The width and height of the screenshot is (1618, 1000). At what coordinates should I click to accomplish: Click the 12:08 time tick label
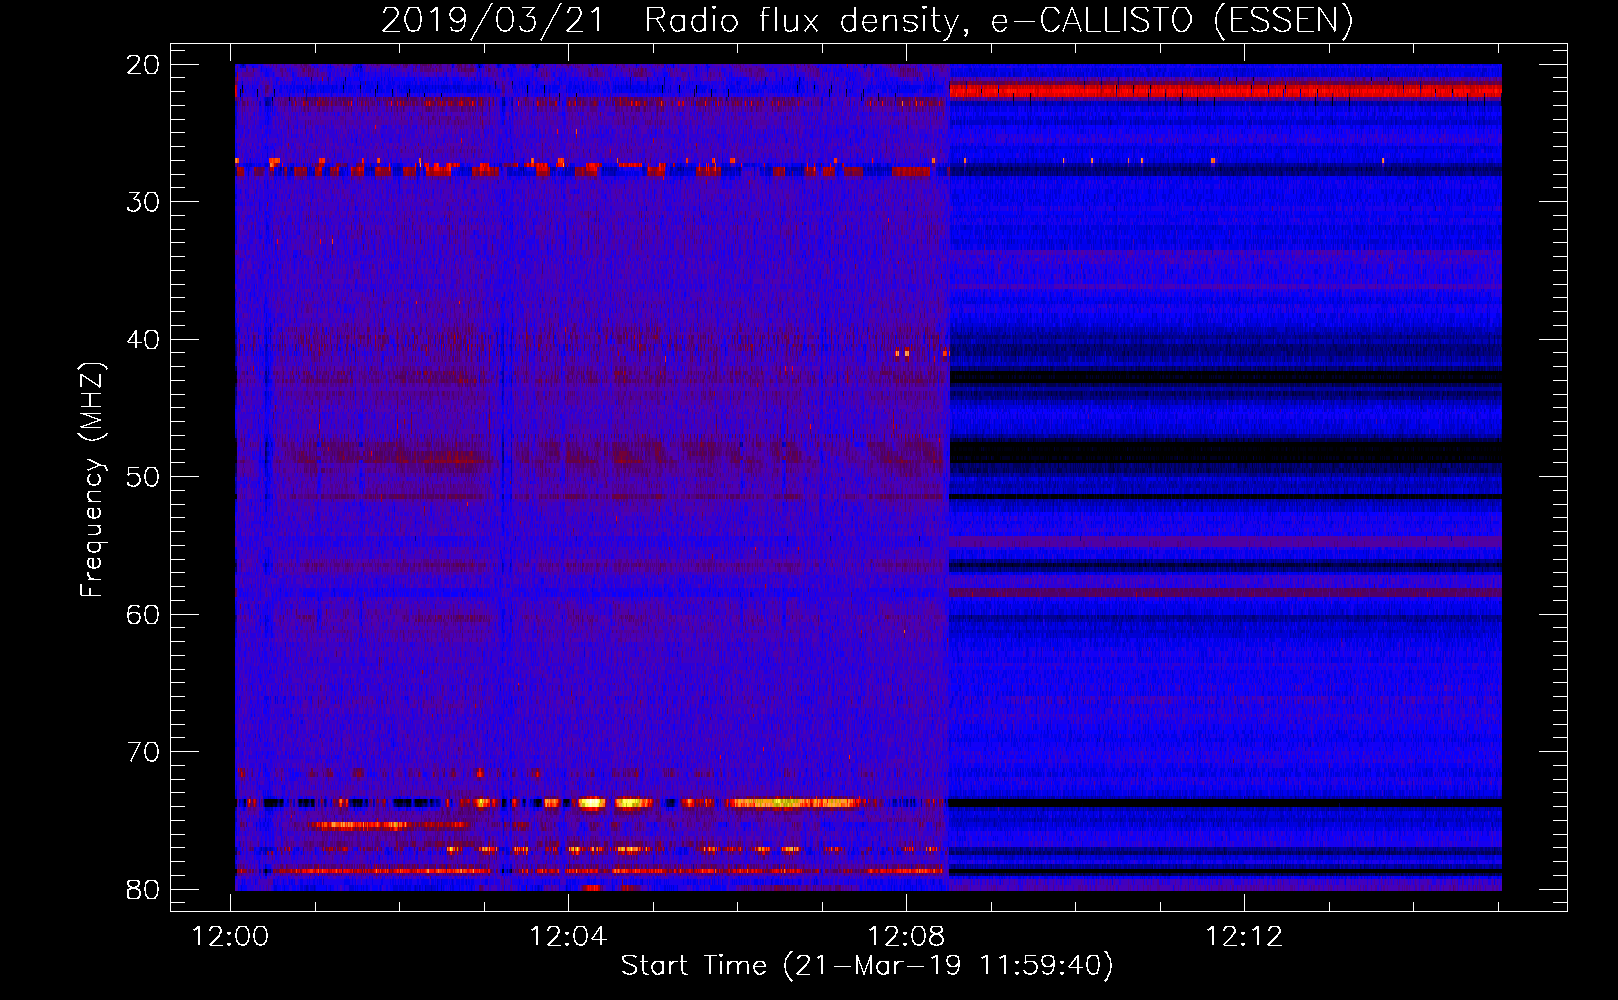[x=906, y=937]
